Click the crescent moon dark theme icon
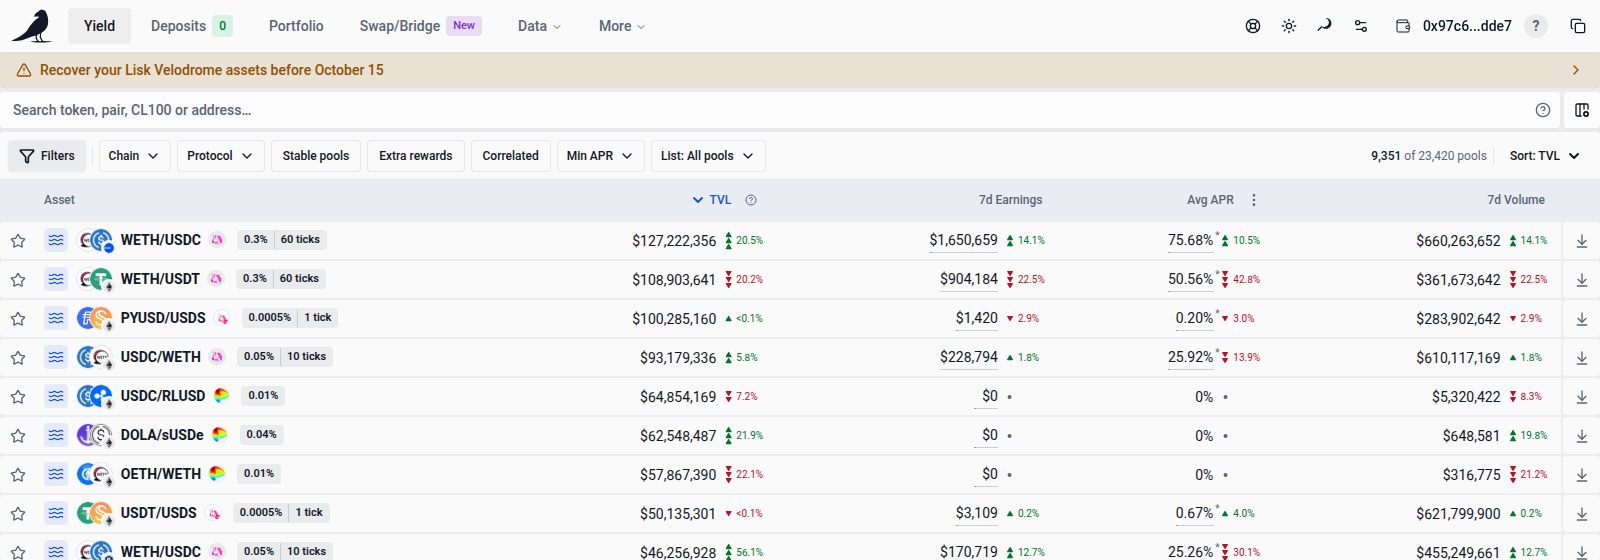 point(1325,25)
